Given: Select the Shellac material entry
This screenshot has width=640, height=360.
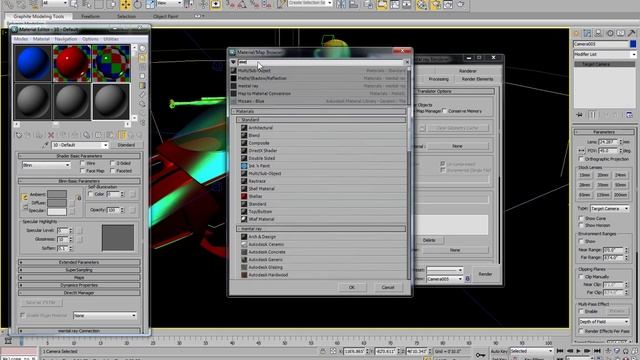Looking at the screenshot, I should [256, 196].
